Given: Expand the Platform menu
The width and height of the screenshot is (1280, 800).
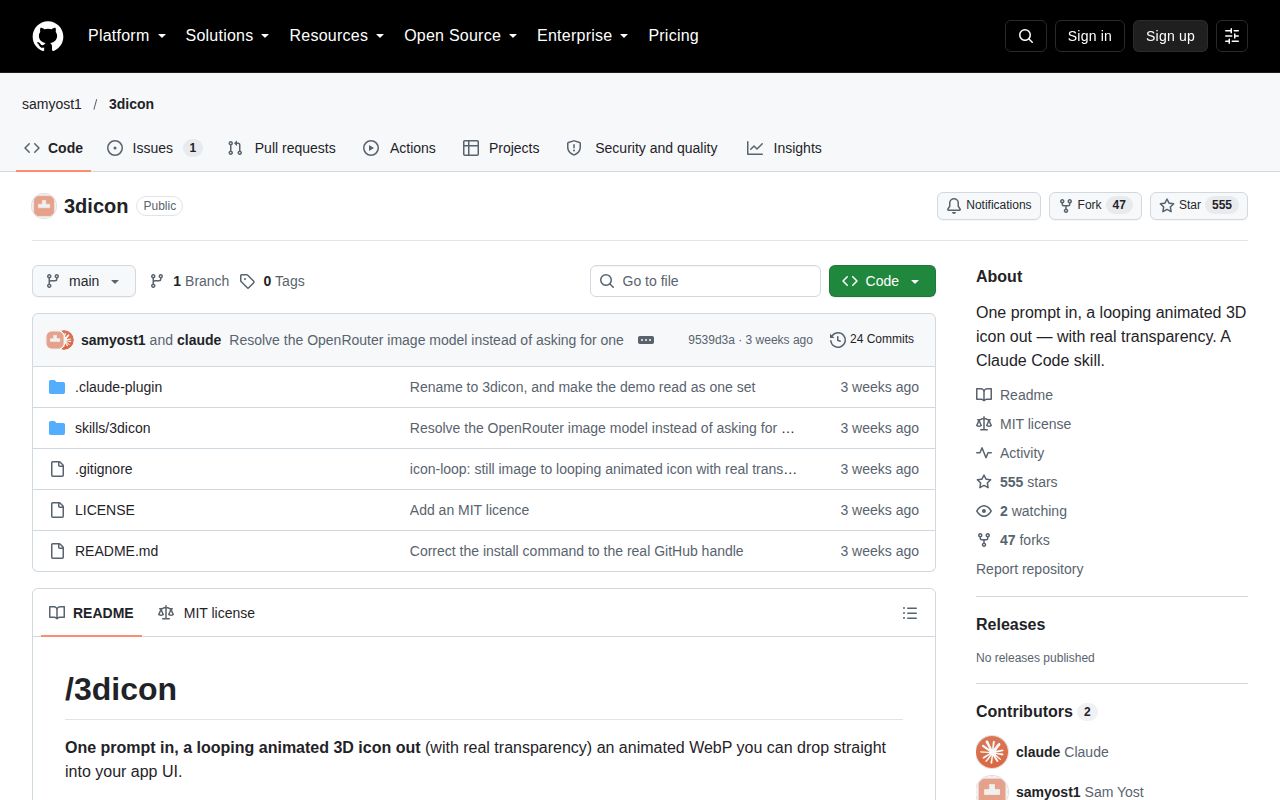Looking at the screenshot, I should point(127,36).
